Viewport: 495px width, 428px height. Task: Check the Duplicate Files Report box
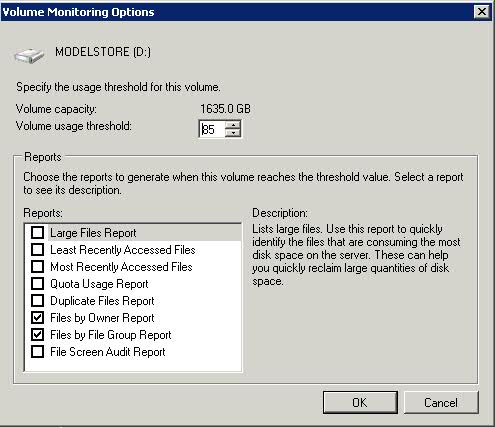coord(37,300)
